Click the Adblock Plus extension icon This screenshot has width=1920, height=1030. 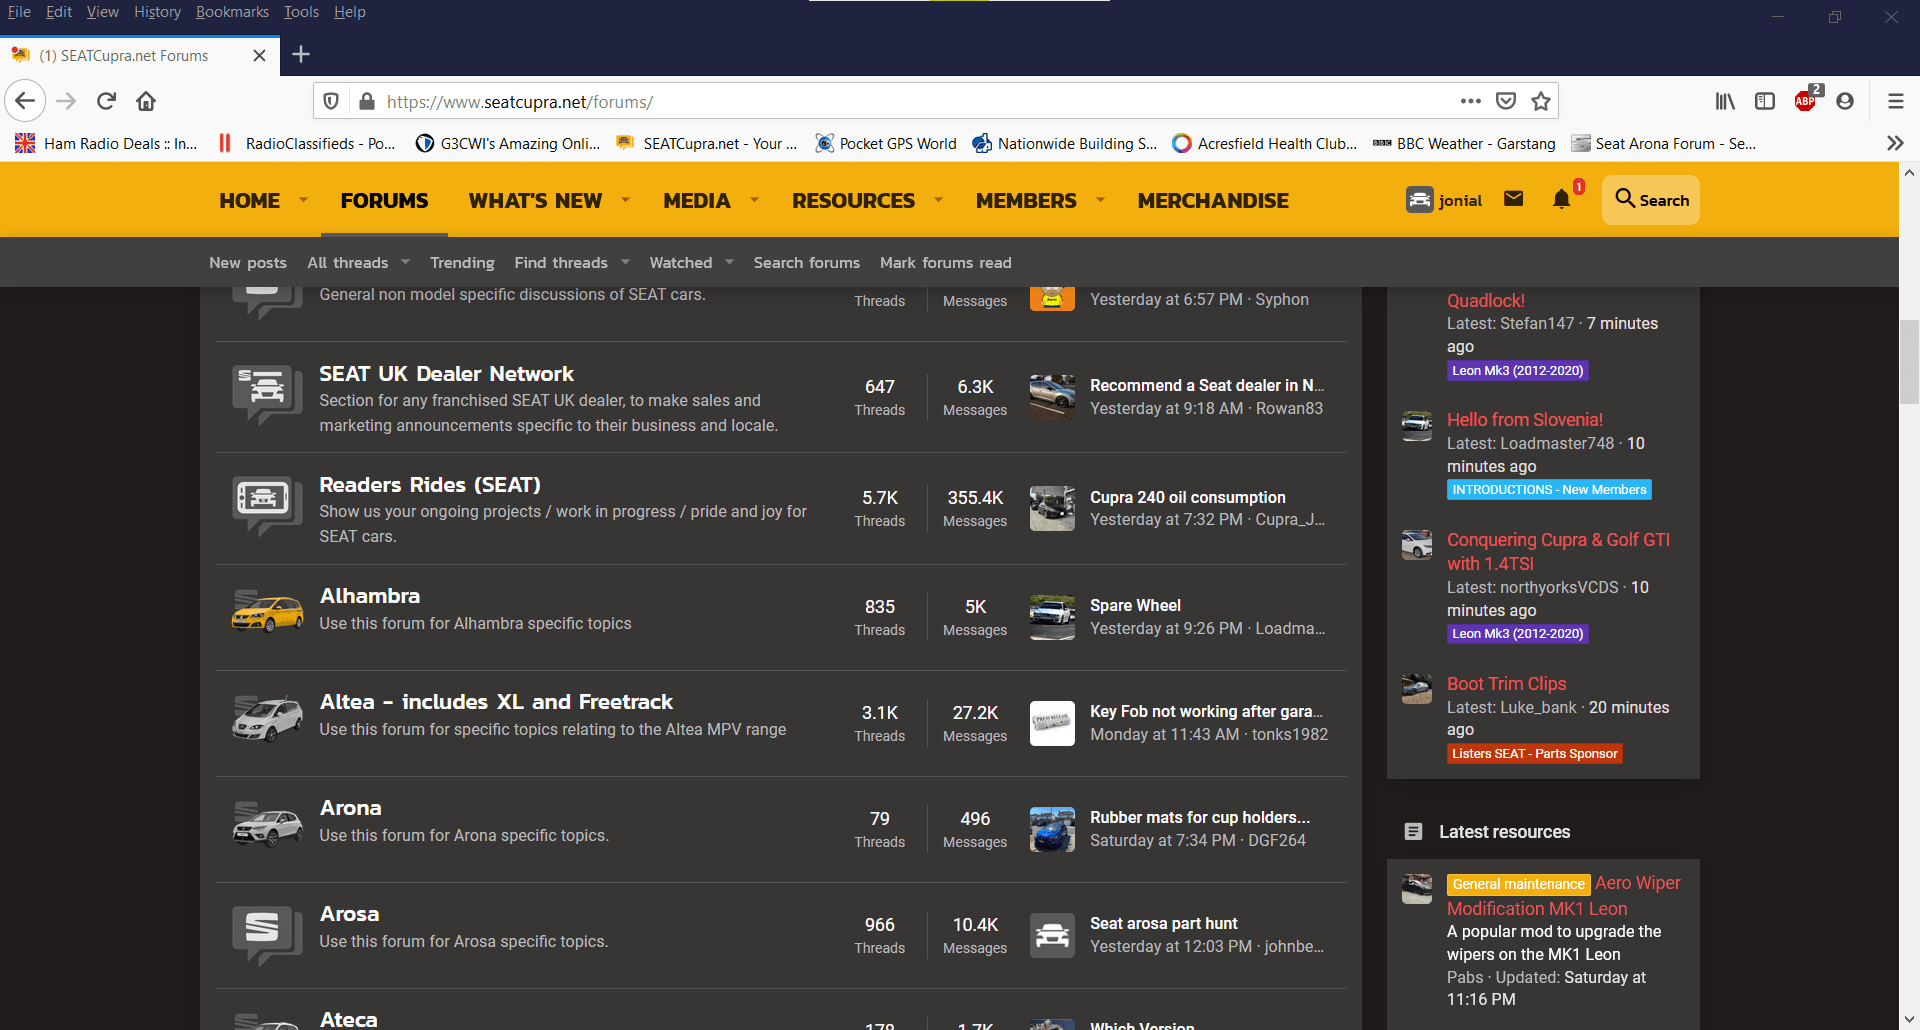click(1806, 100)
